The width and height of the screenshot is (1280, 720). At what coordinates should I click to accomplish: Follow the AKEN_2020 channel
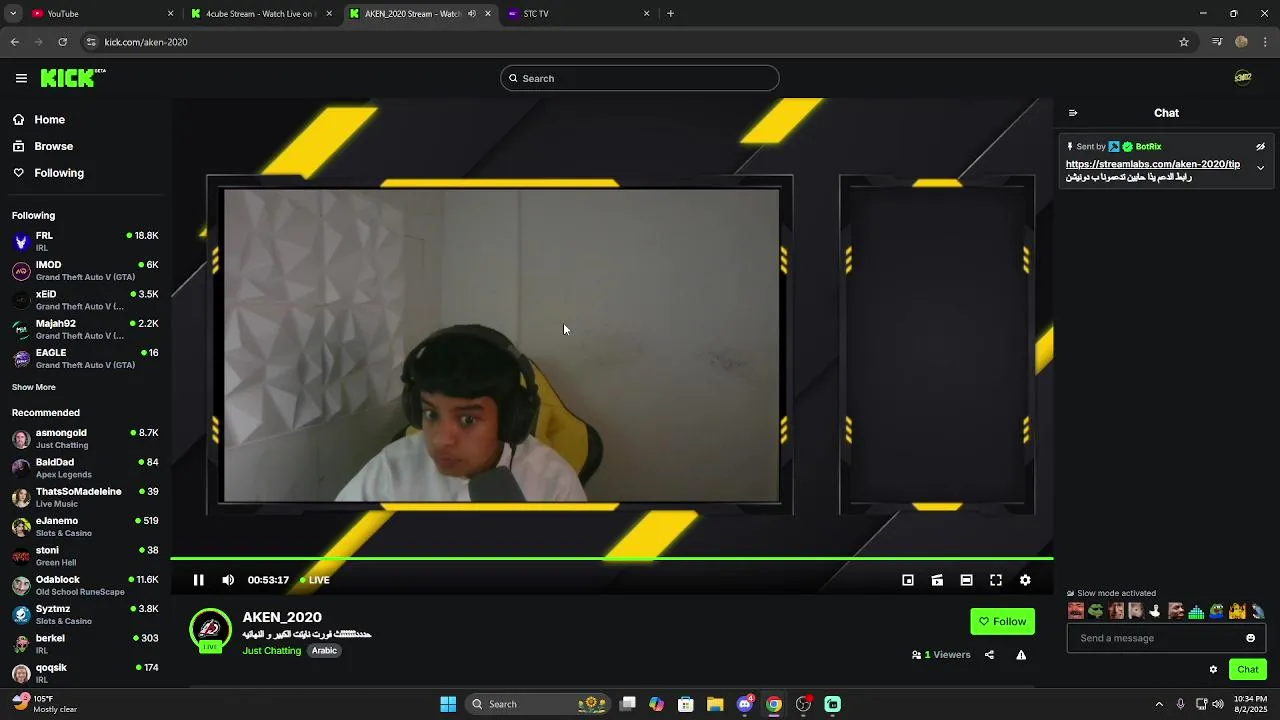[1002, 621]
